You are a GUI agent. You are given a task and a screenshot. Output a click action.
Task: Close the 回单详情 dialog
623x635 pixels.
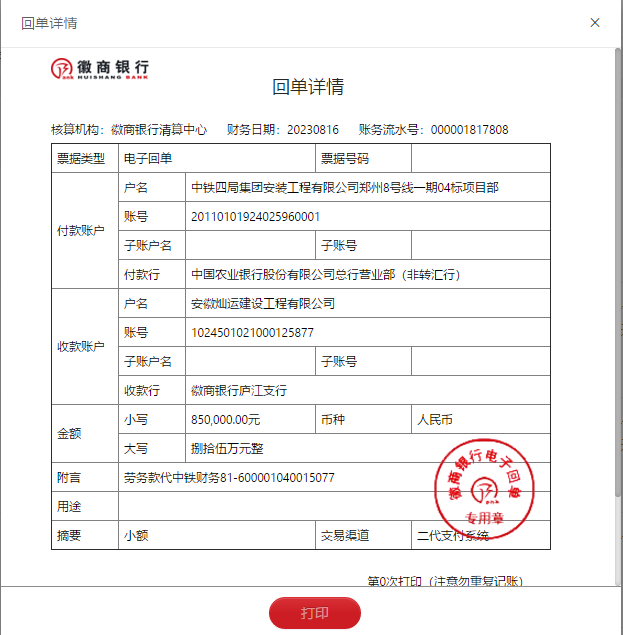(595, 22)
